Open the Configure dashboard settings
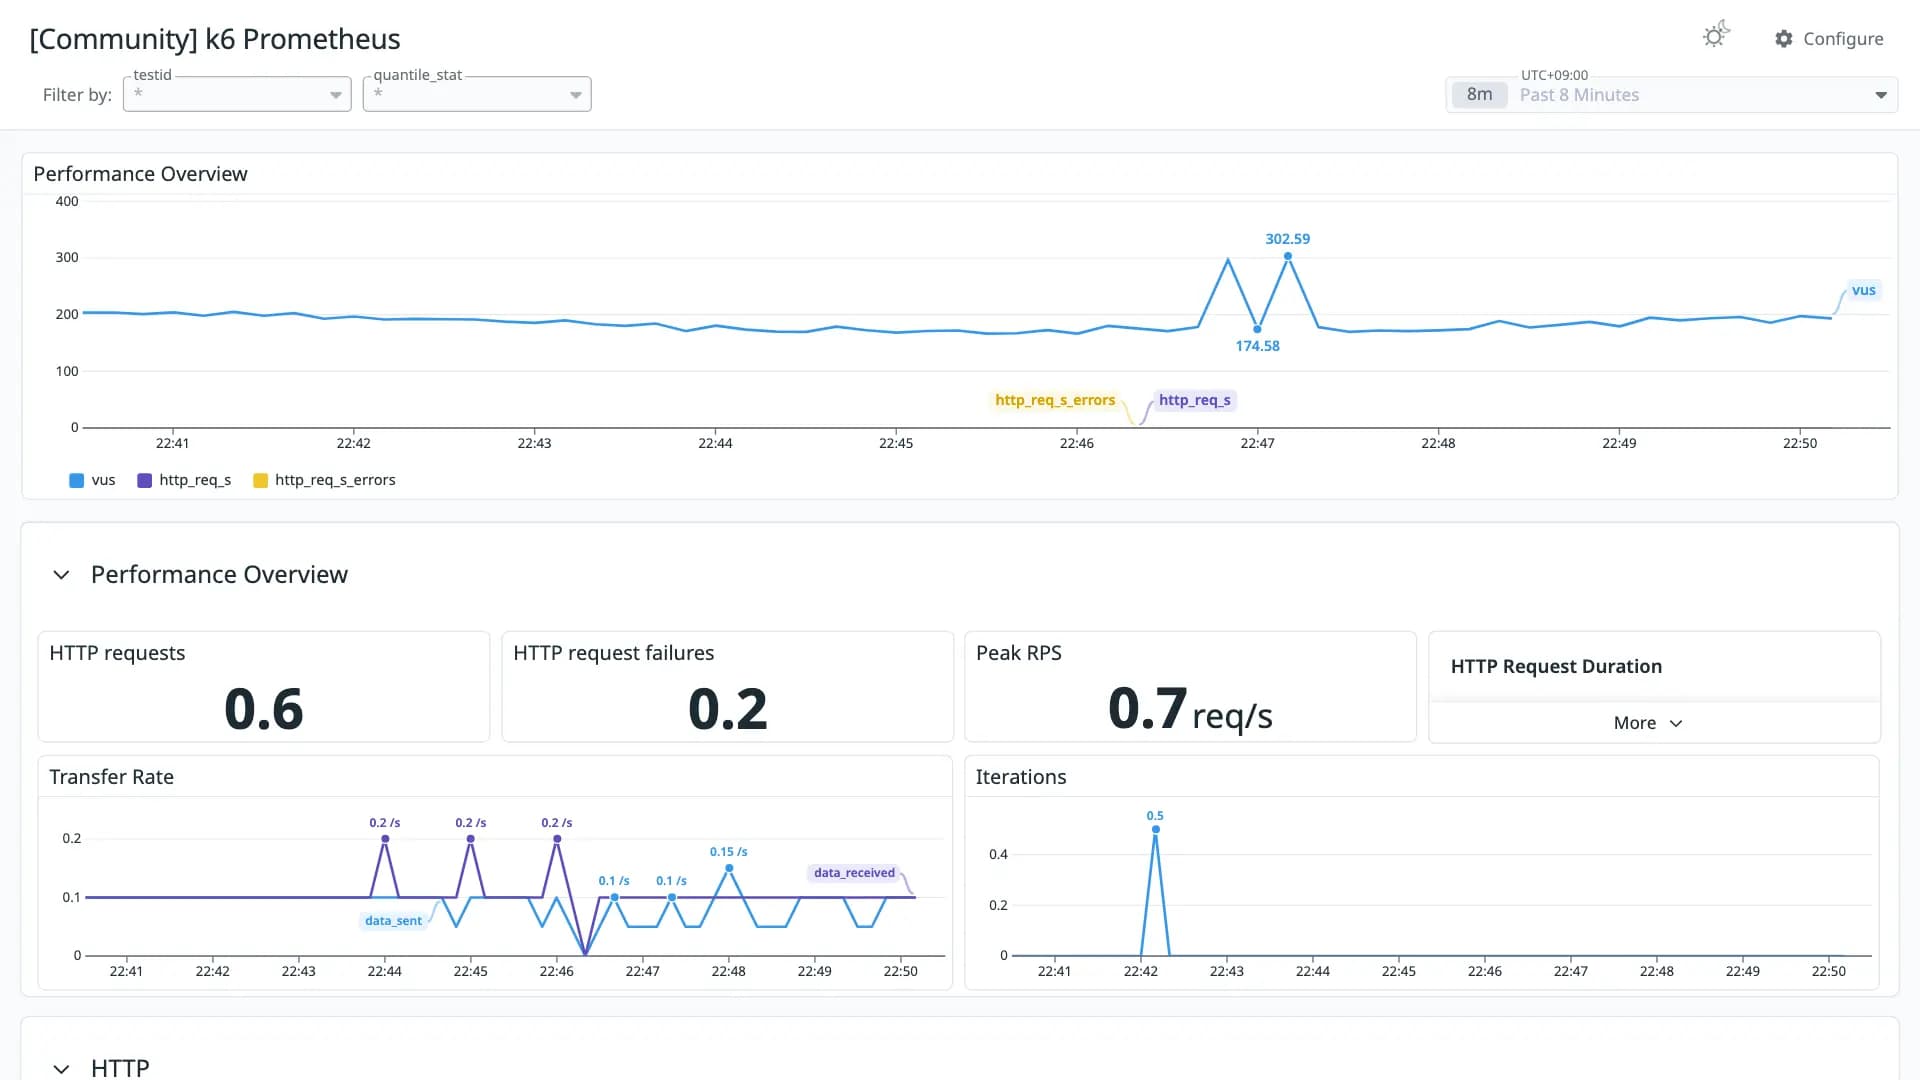The width and height of the screenshot is (1920, 1080). pos(1829,39)
